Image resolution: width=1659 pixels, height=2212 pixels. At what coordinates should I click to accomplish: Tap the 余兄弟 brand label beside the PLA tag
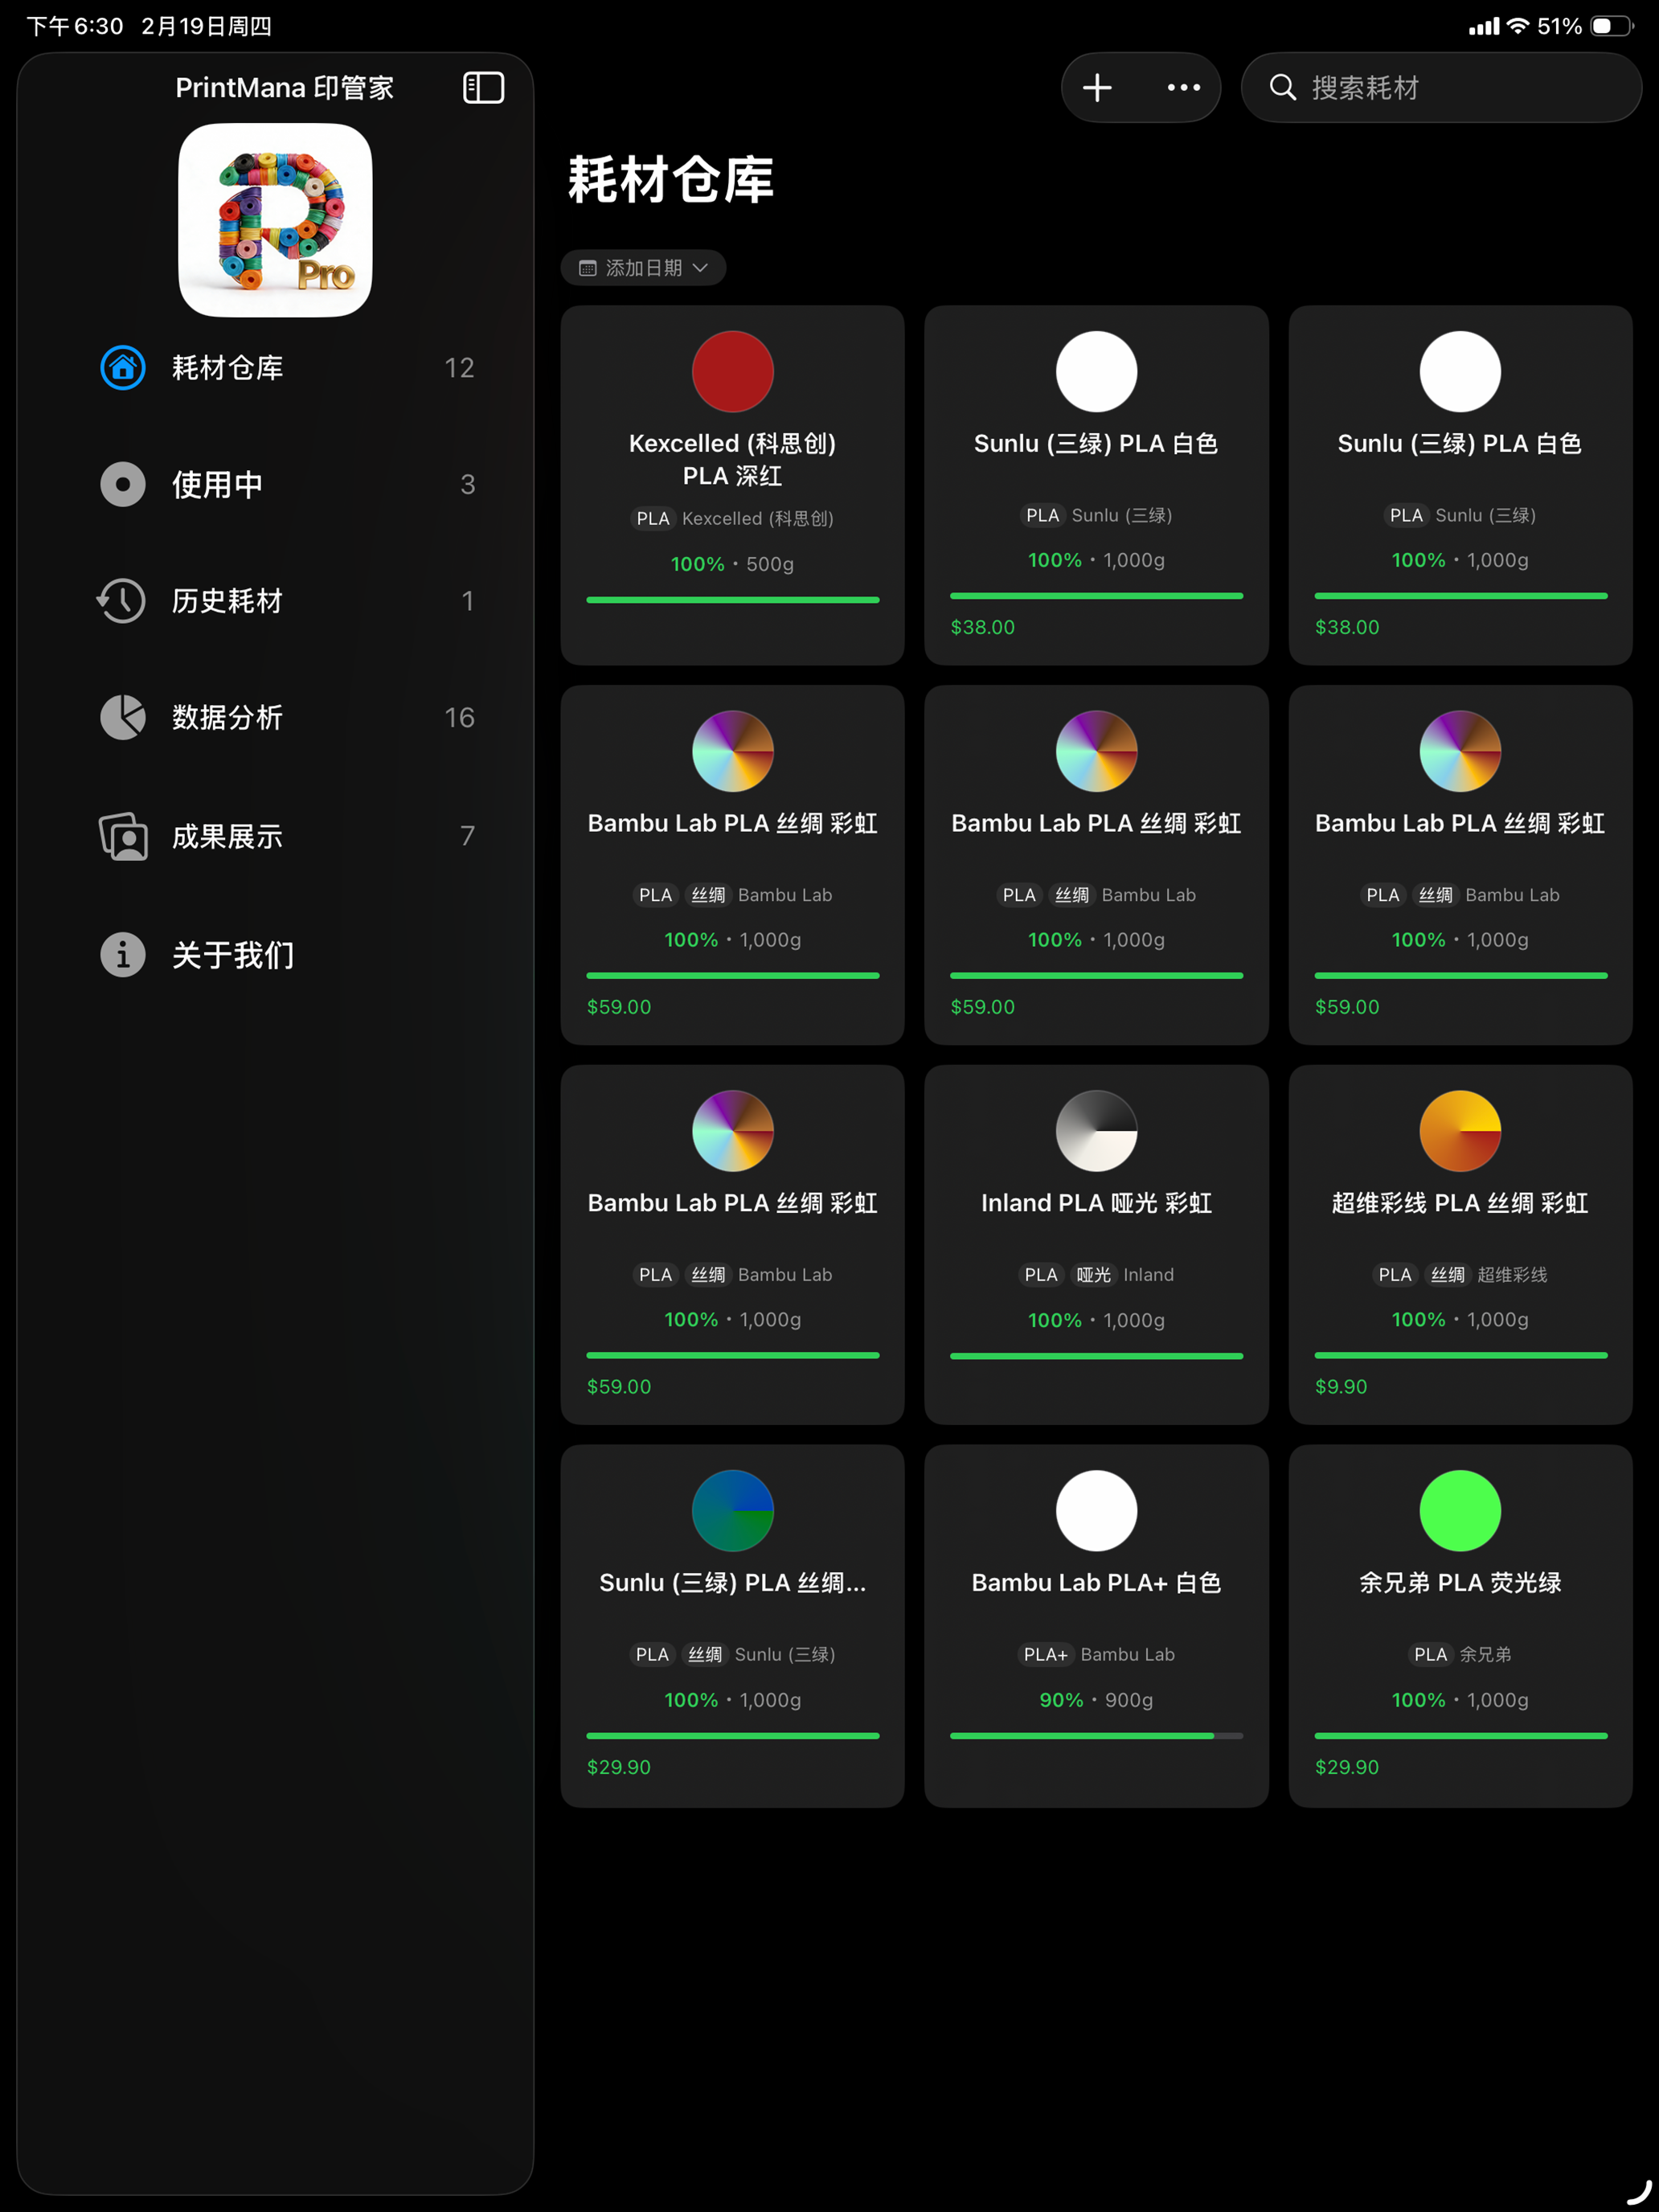click(x=1486, y=1655)
